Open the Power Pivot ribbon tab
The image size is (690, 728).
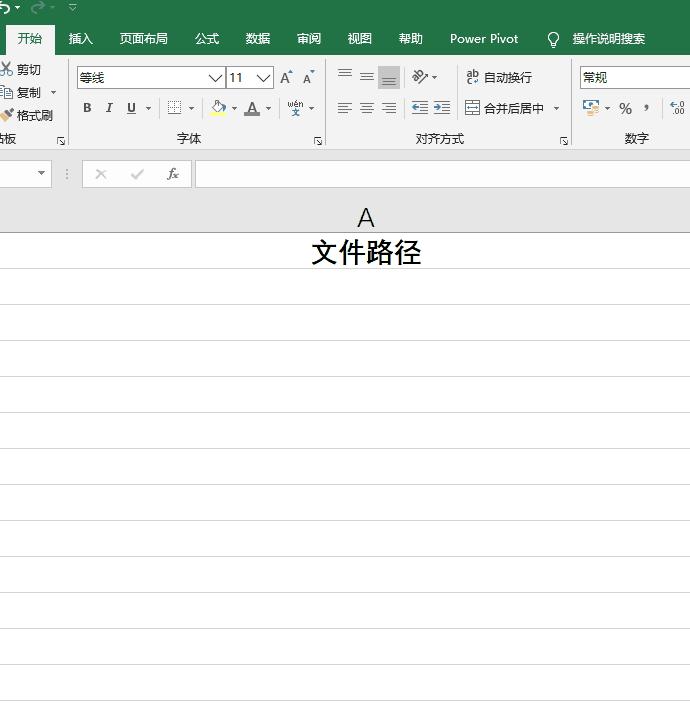(x=484, y=39)
